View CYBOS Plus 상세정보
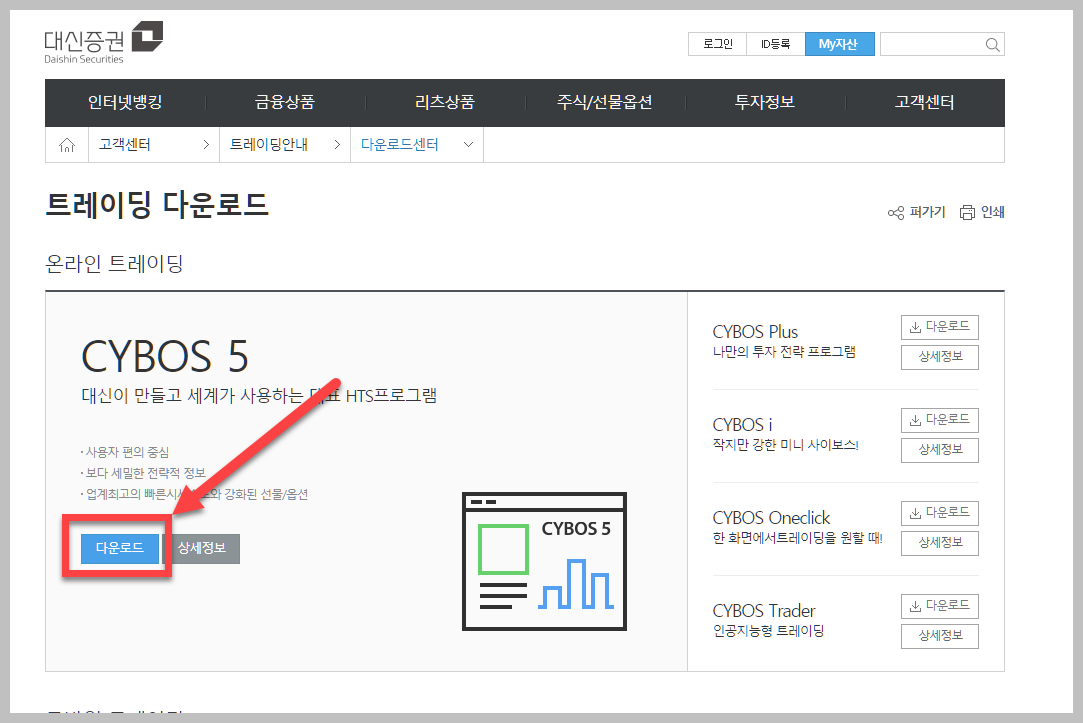1083x723 pixels. click(x=939, y=357)
